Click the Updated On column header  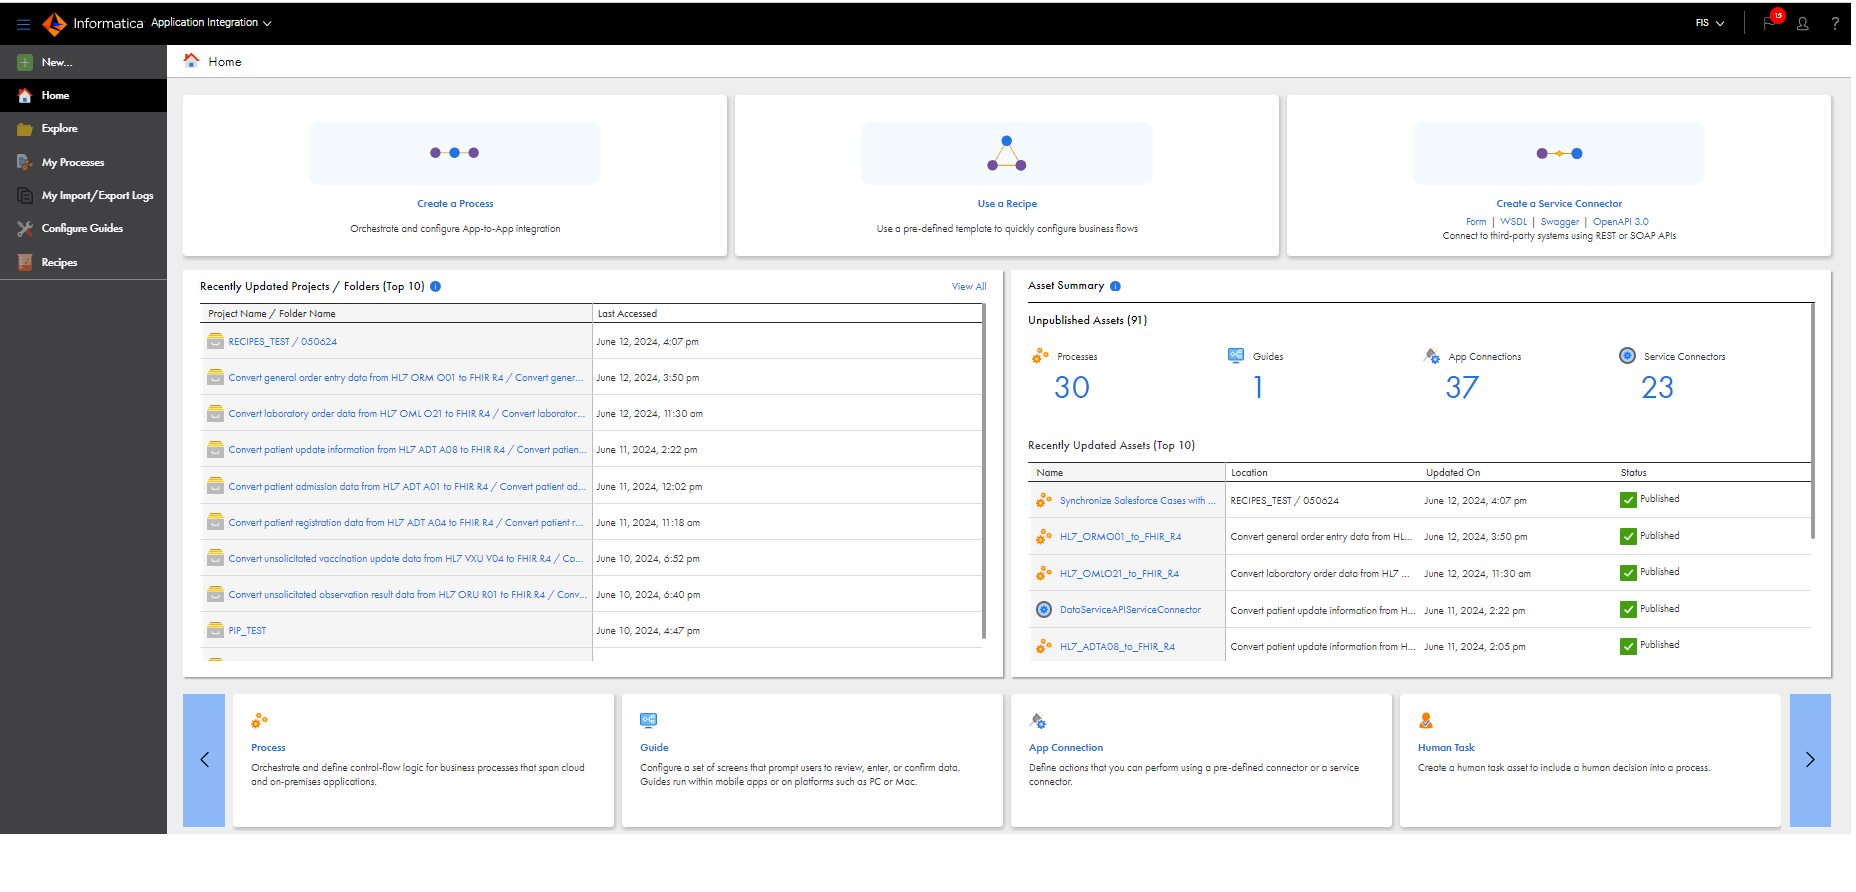pyautogui.click(x=1518, y=473)
